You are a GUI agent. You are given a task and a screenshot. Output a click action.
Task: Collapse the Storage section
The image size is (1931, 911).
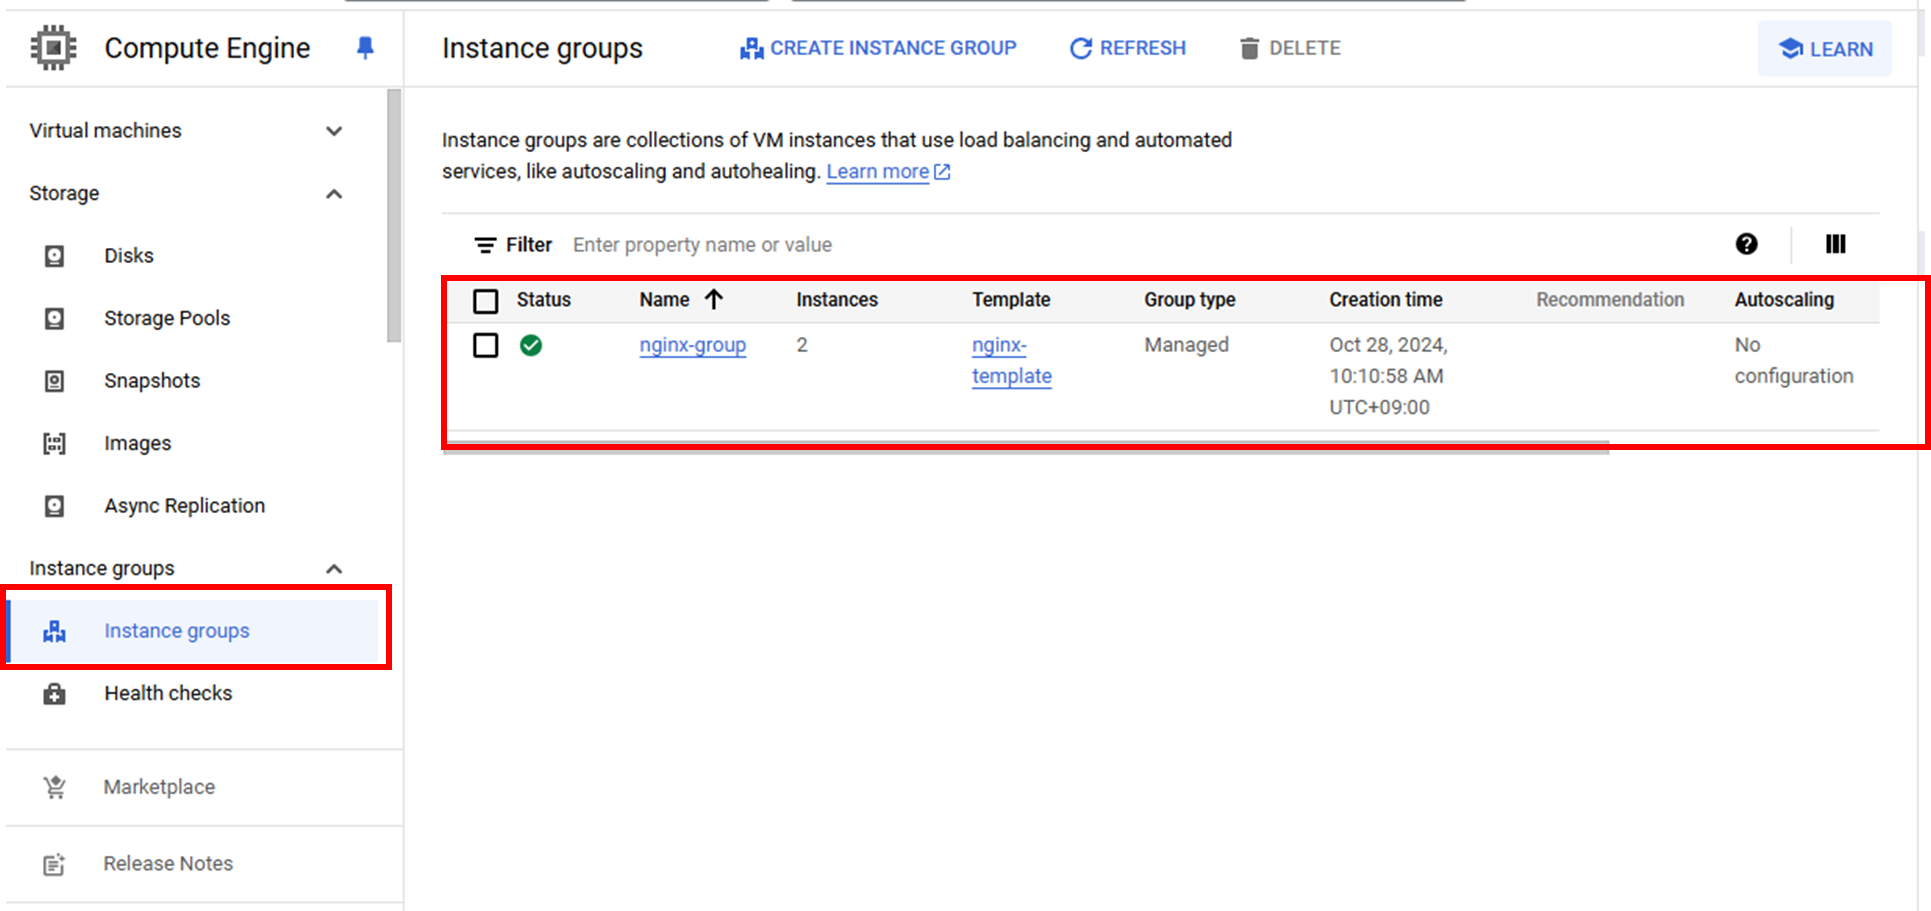coord(334,194)
